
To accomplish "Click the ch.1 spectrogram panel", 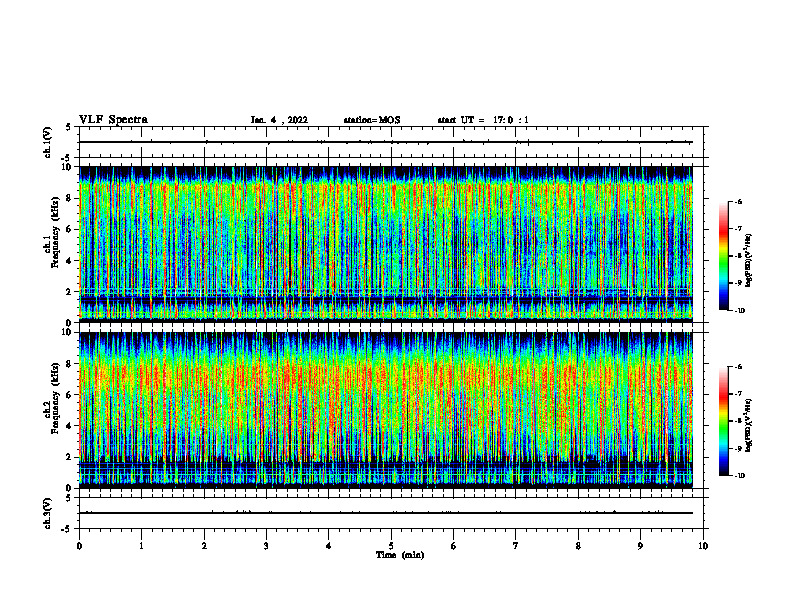I will click(x=386, y=244).
